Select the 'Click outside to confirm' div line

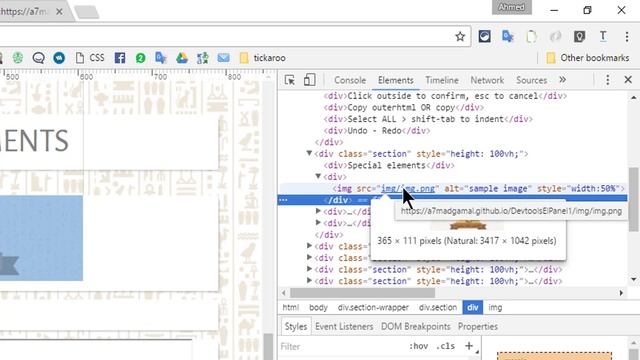coord(445,96)
